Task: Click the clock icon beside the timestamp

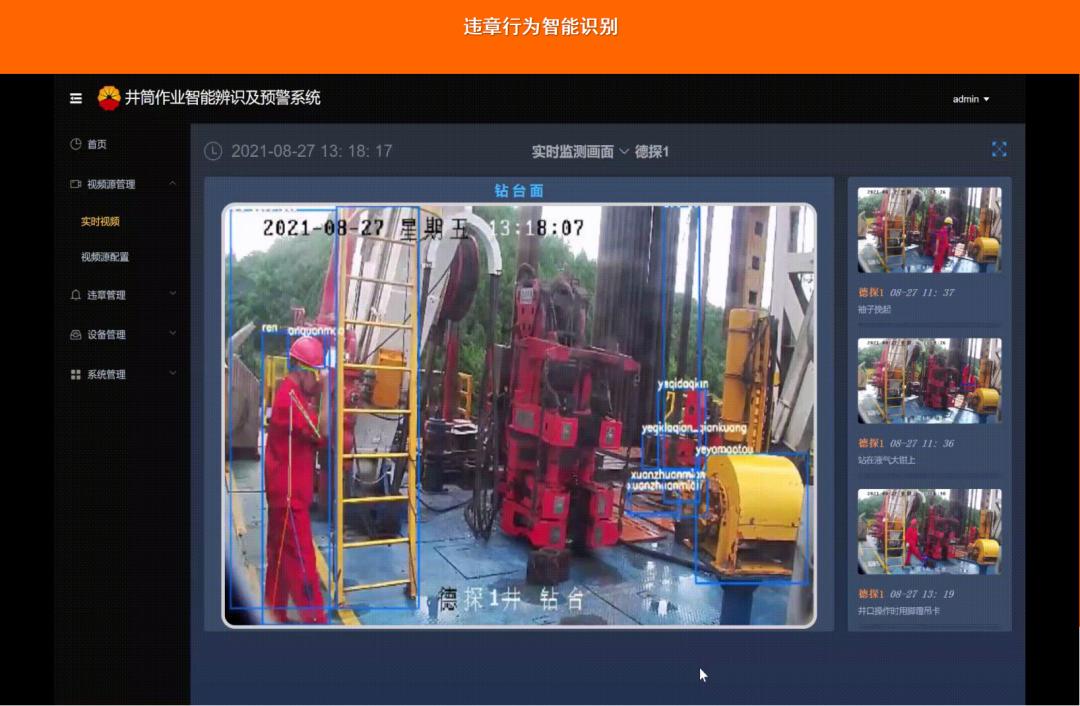Action: click(213, 151)
